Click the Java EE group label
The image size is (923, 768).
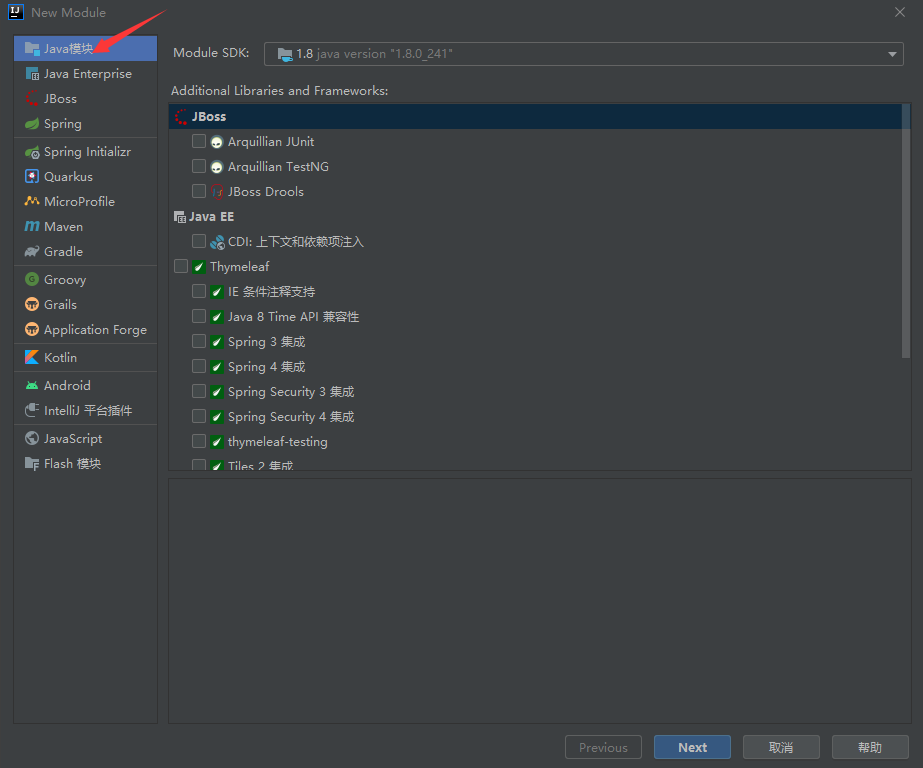[x=211, y=217]
